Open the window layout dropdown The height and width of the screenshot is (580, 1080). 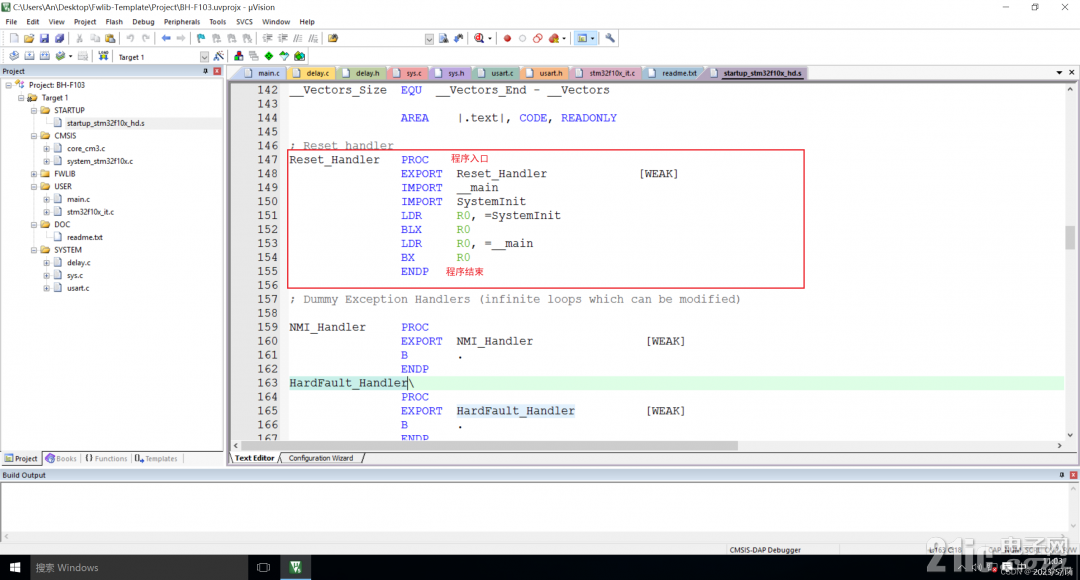click(592, 39)
